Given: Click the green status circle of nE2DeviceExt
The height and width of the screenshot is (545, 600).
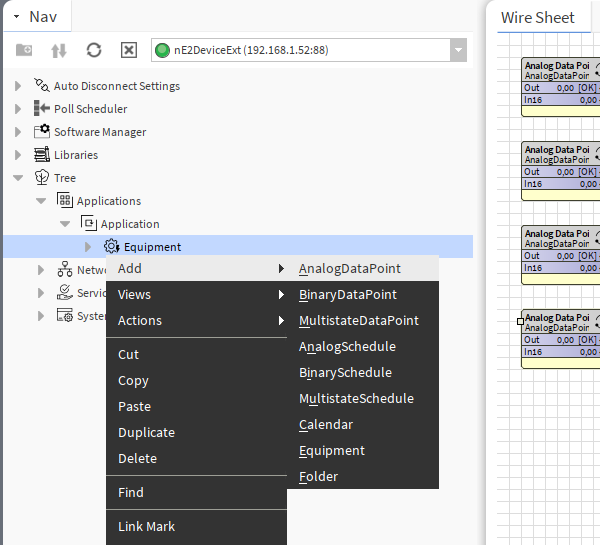Looking at the screenshot, I should click(162, 50).
